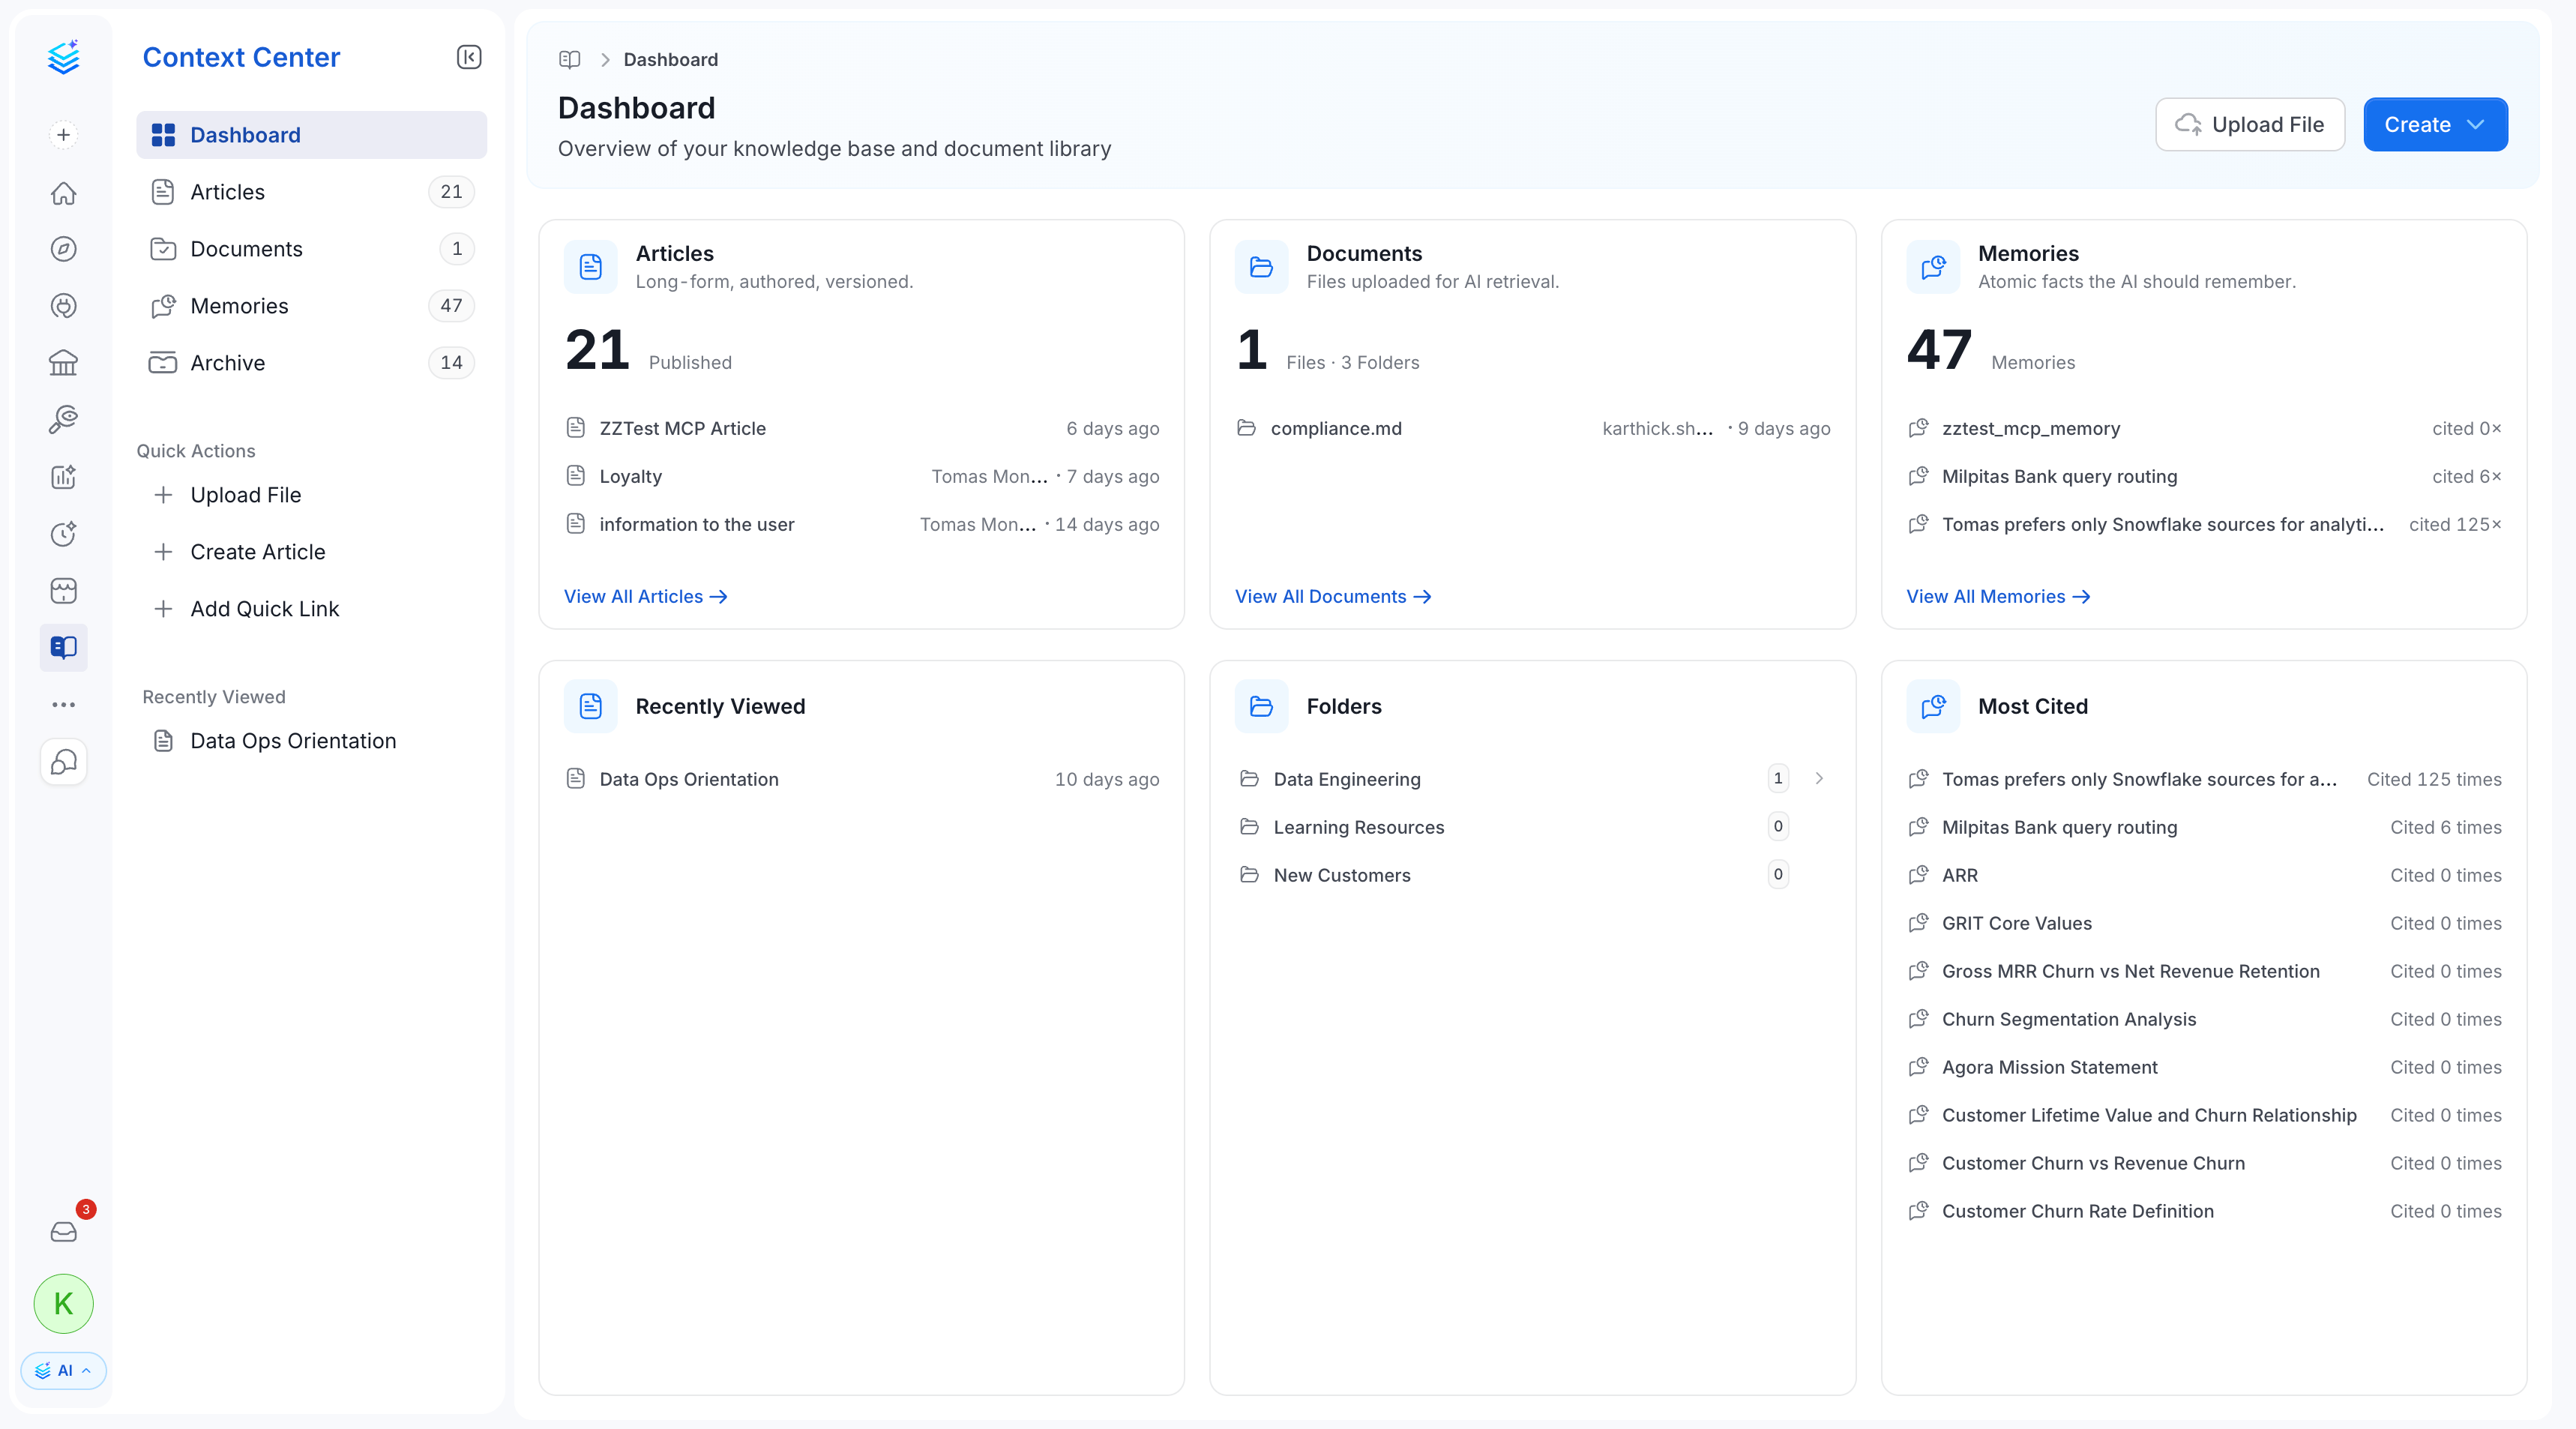
Task: Click the plus icon atop left rail
Action: pos(63,135)
